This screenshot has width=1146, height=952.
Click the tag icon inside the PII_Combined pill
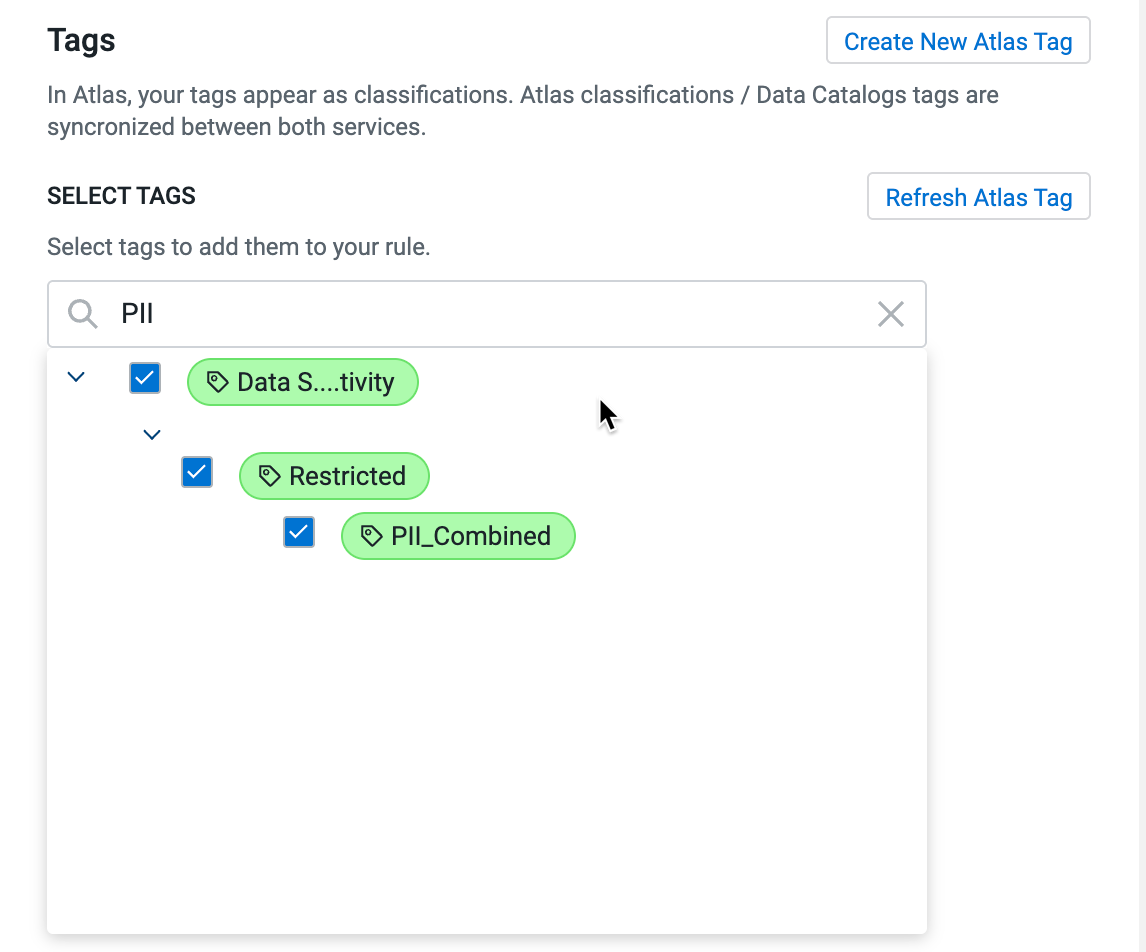pyautogui.click(x=371, y=536)
